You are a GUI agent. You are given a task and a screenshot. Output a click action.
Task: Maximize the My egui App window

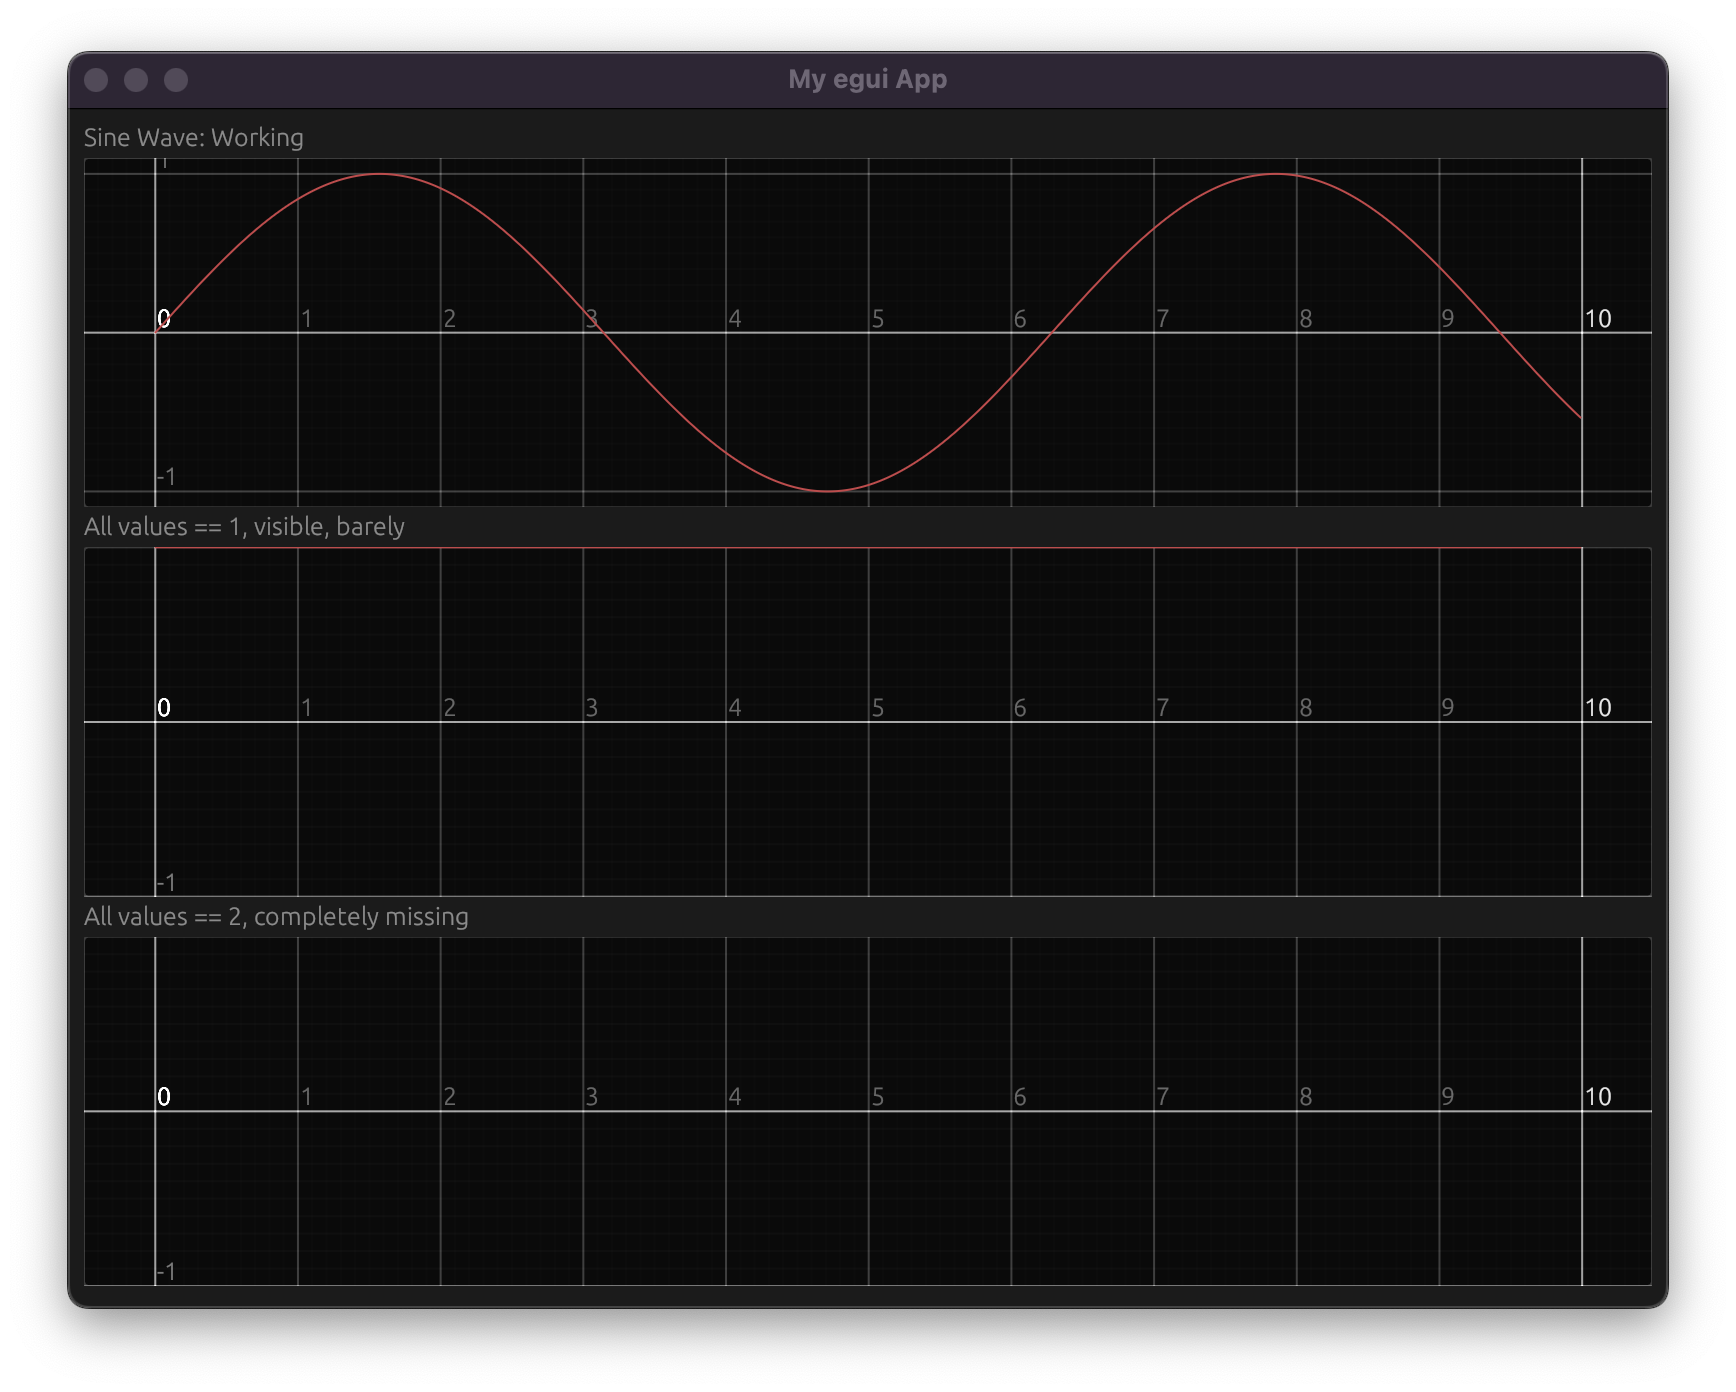click(x=176, y=80)
